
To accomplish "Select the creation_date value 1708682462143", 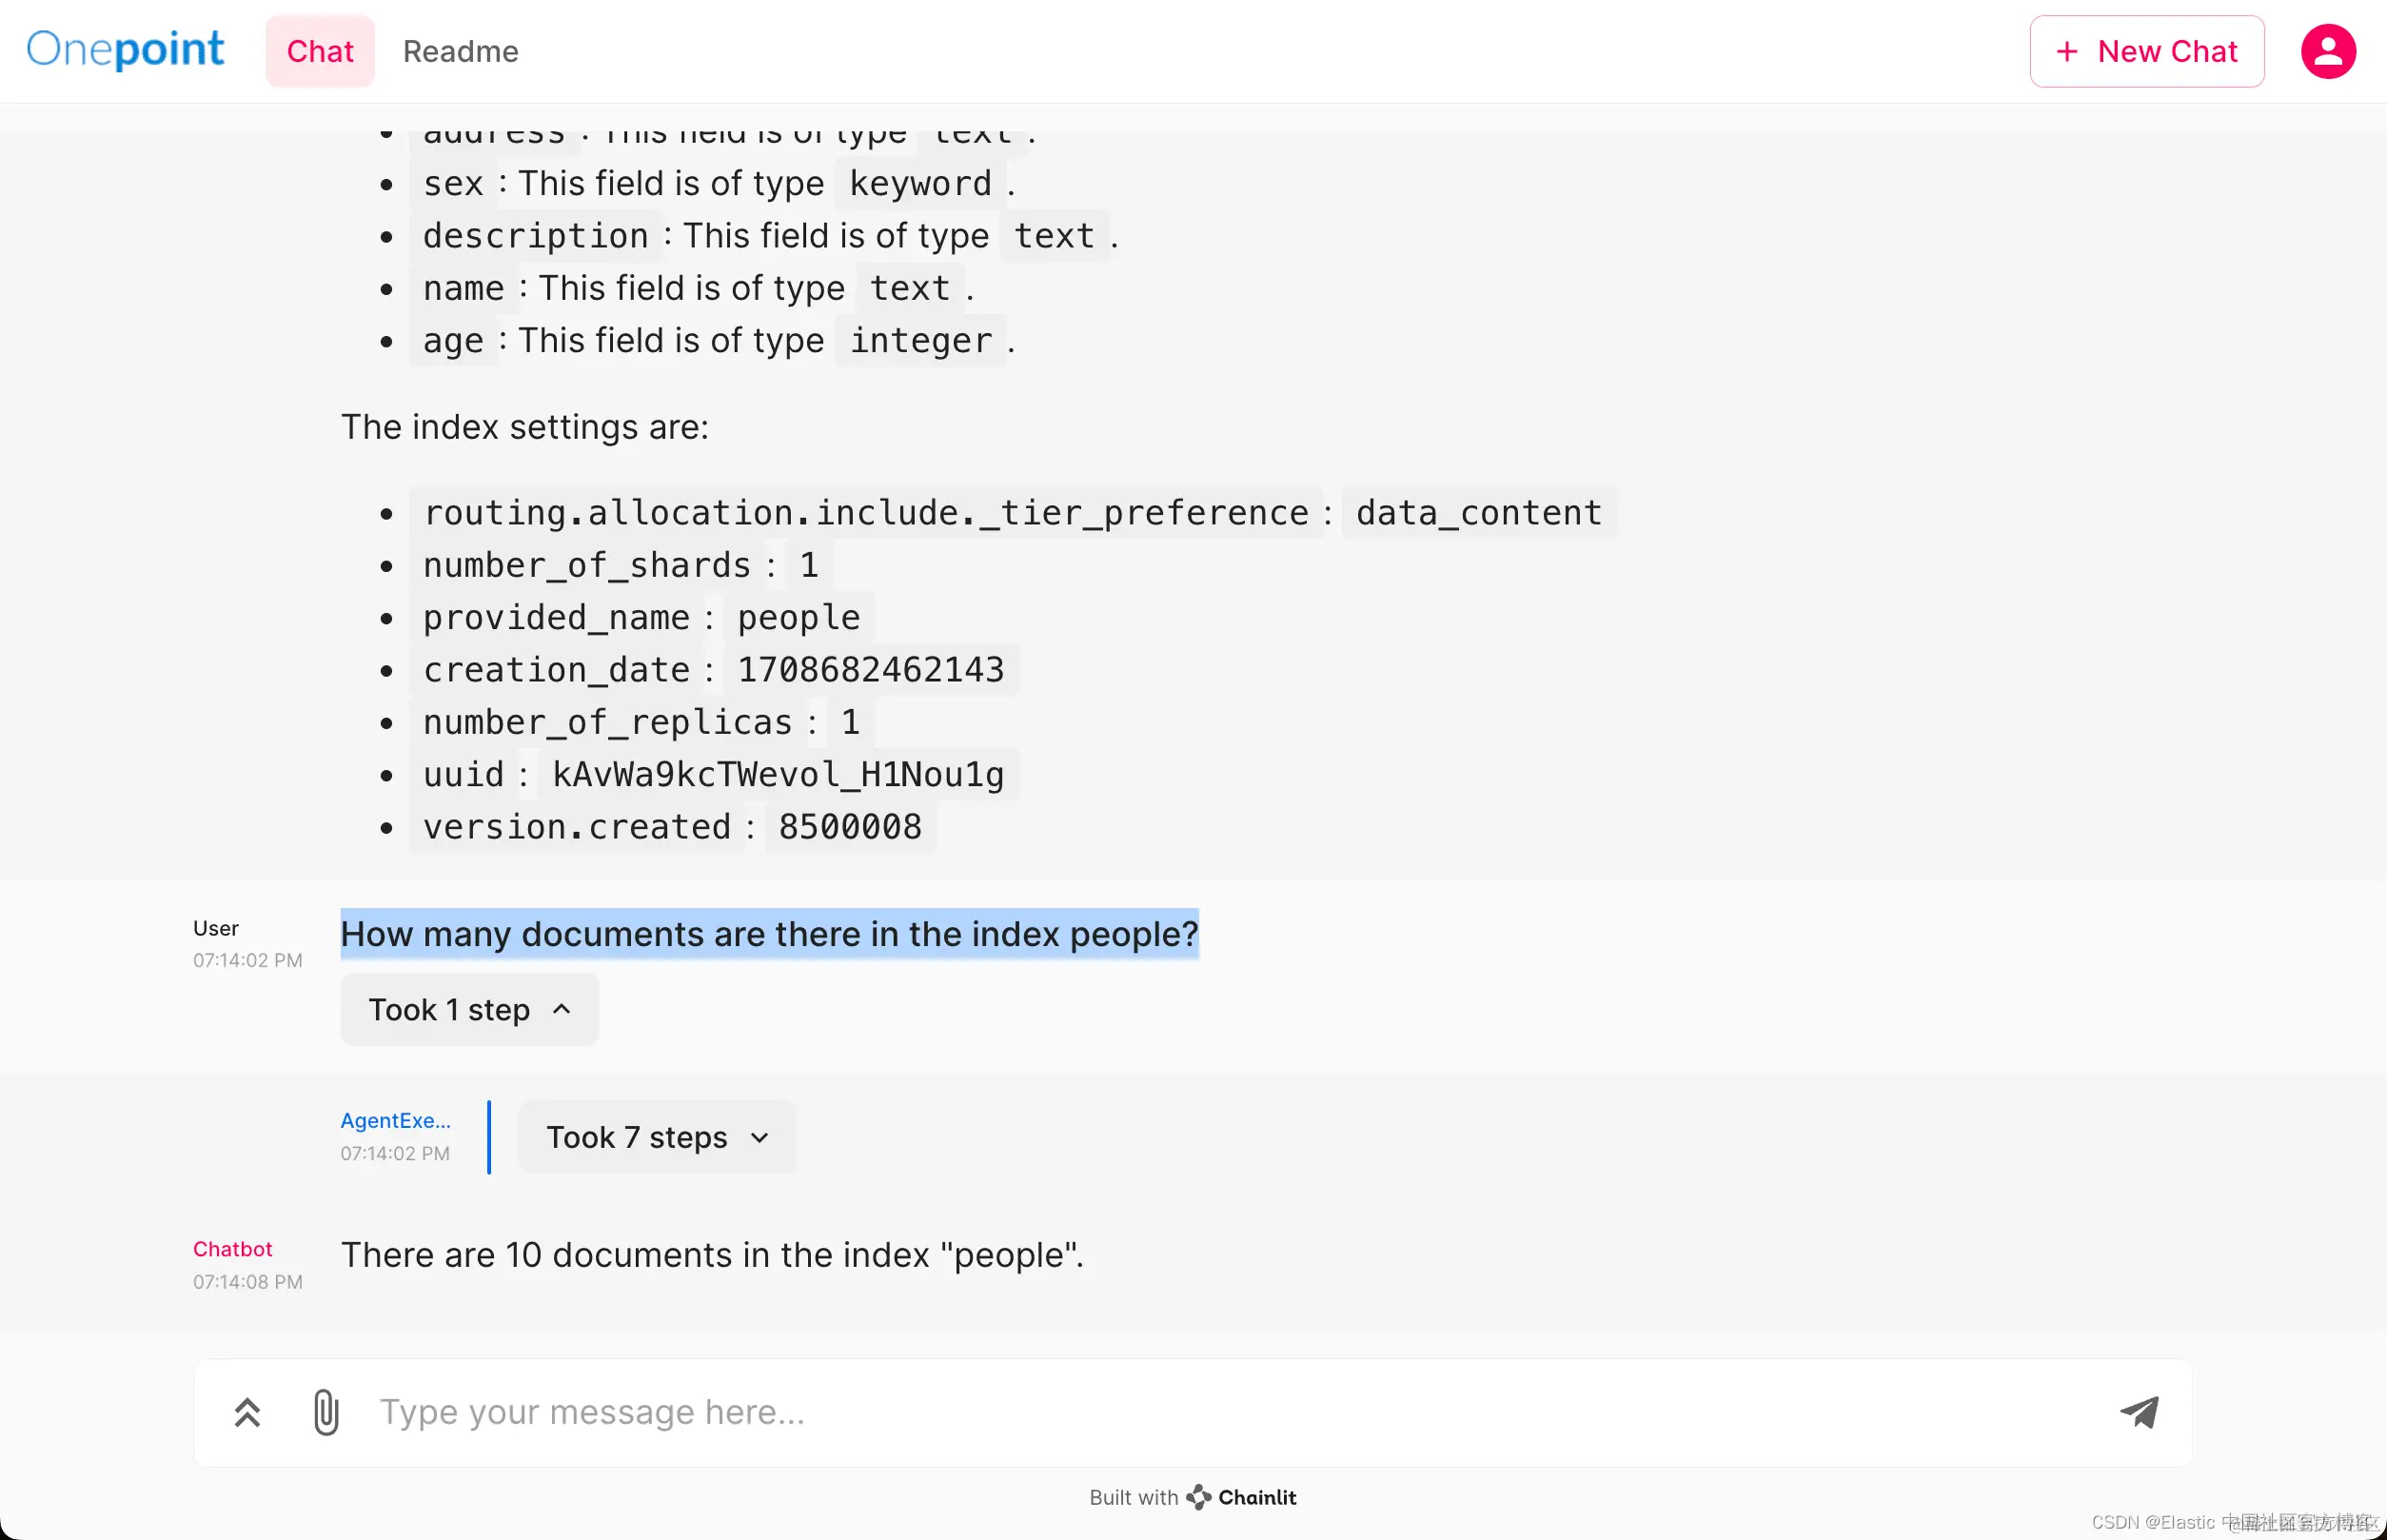I will pyautogui.click(x=870, y=669).
